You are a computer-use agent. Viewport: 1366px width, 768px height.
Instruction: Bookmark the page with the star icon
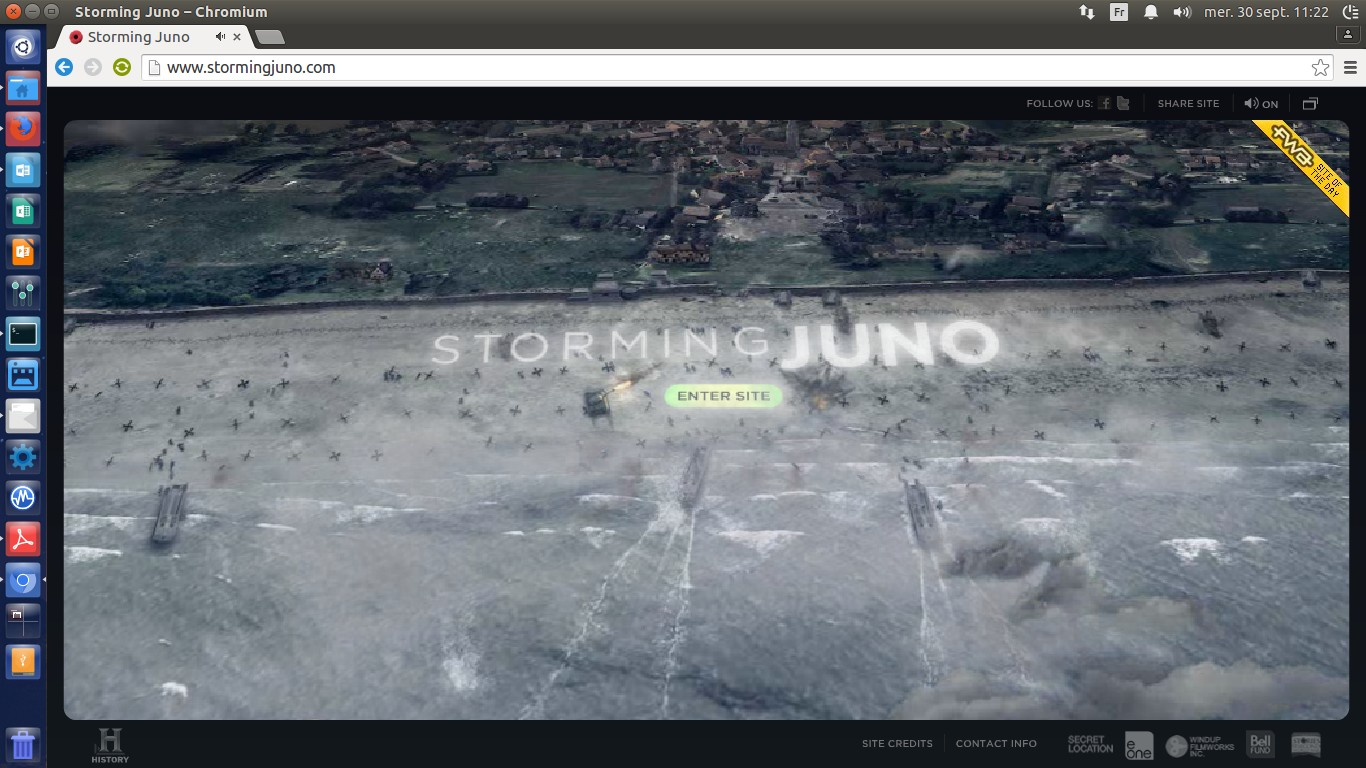pyautogui.click(x=1320, y=67)
